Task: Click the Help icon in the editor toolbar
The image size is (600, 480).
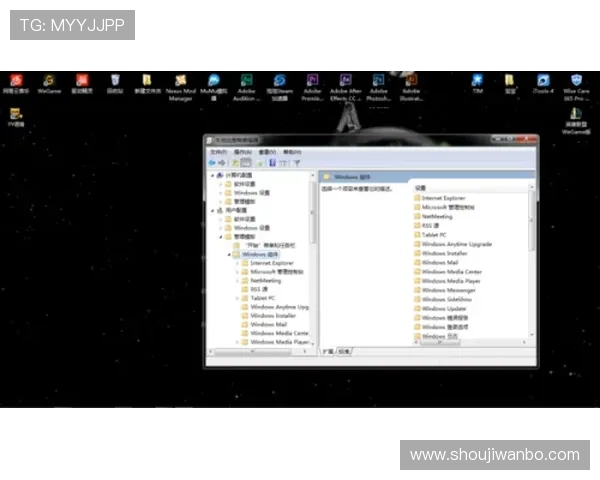Action: pyautogui.click(x=272, y=162)
